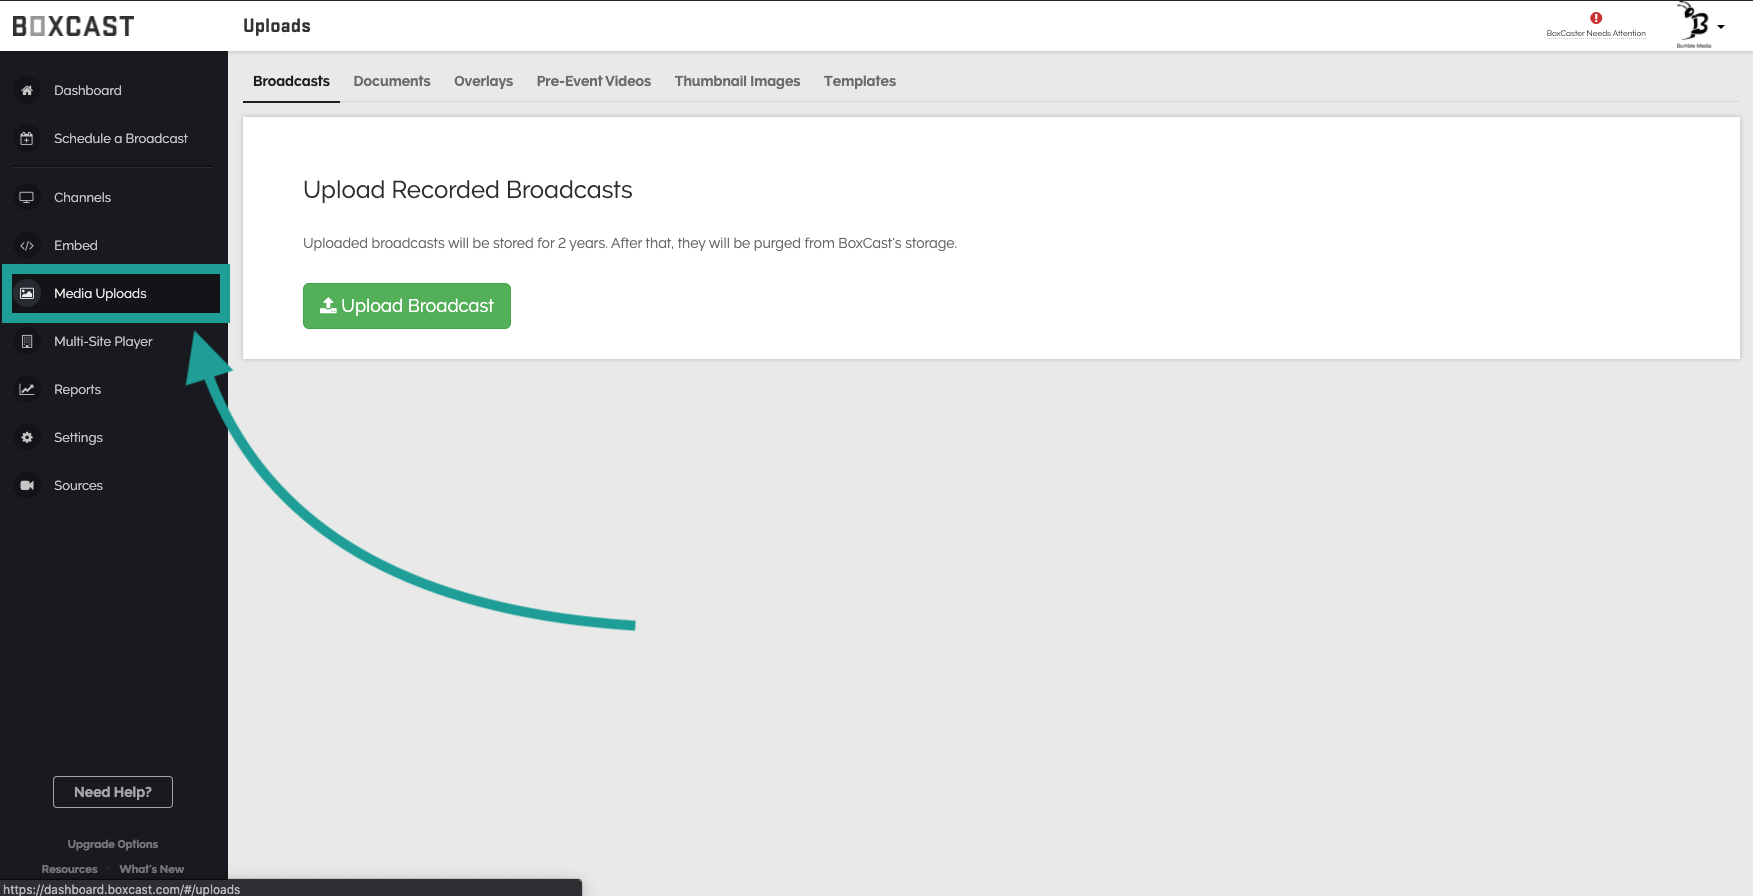Open the What's New link
The width and height of the screenshot is (1753, 896).
(x=151, y=869)
